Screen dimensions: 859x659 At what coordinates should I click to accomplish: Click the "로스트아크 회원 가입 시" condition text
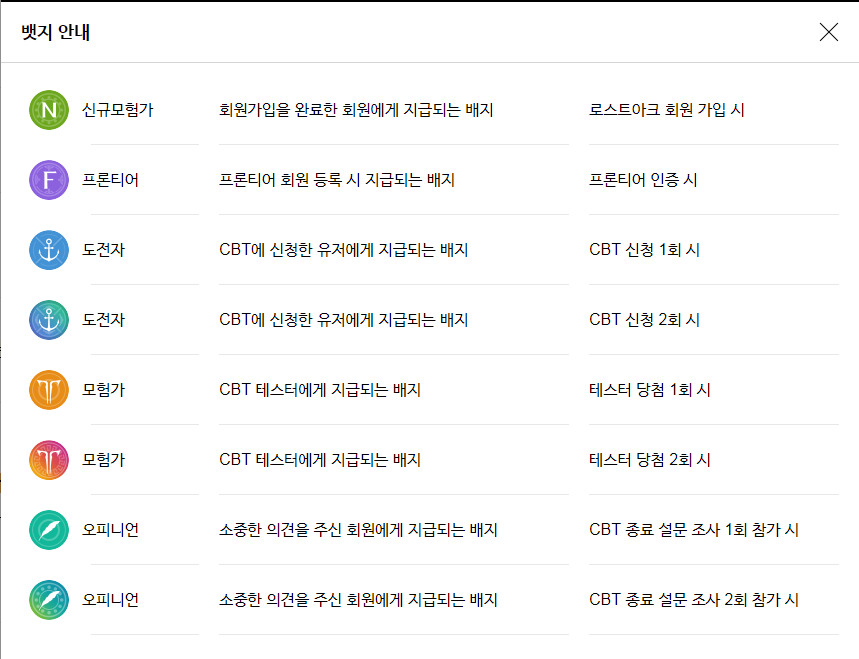click(x=666, y=110)
